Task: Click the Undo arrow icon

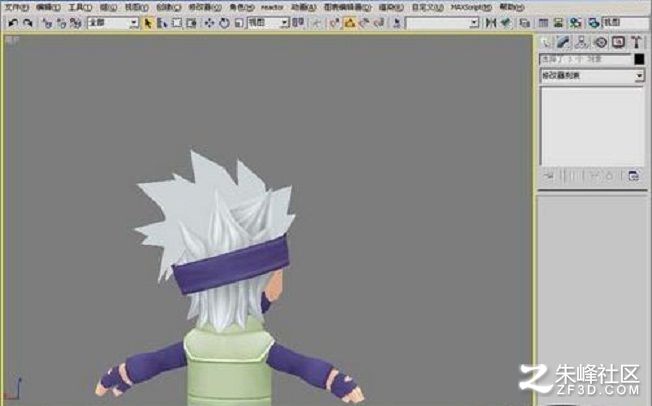Action: (13, 22)
